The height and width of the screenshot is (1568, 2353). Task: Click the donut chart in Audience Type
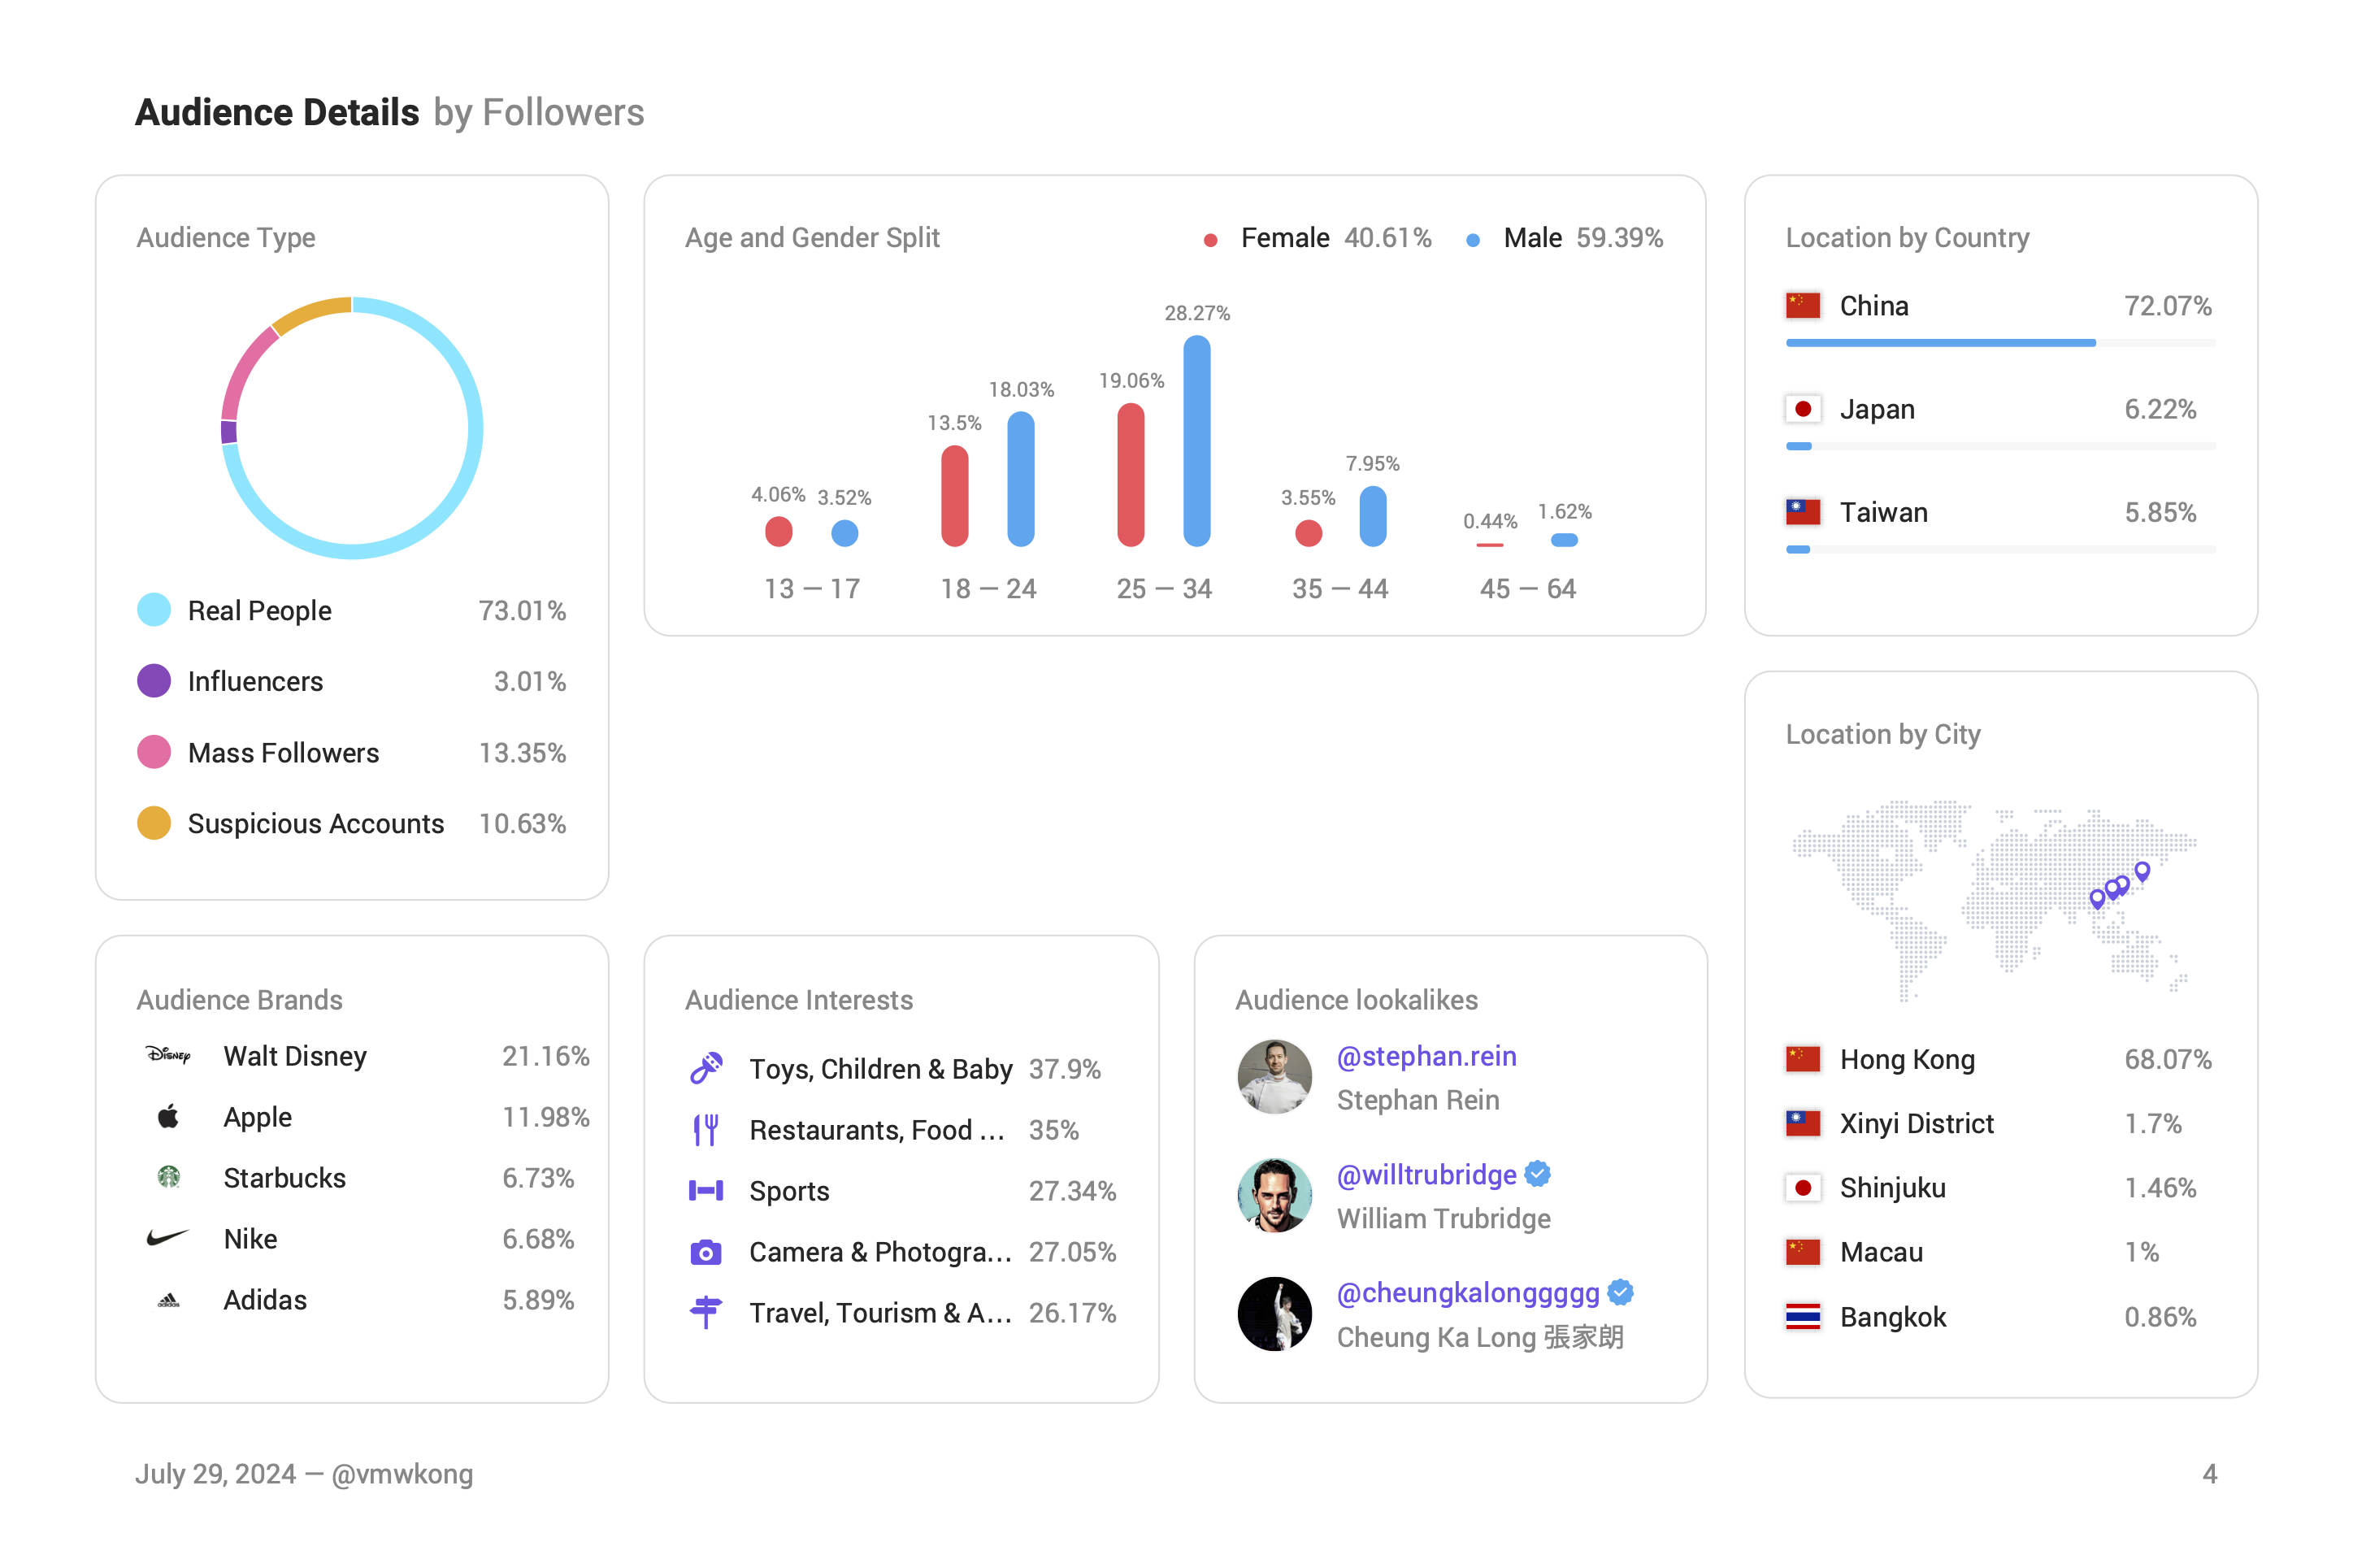tap(352, 428)
